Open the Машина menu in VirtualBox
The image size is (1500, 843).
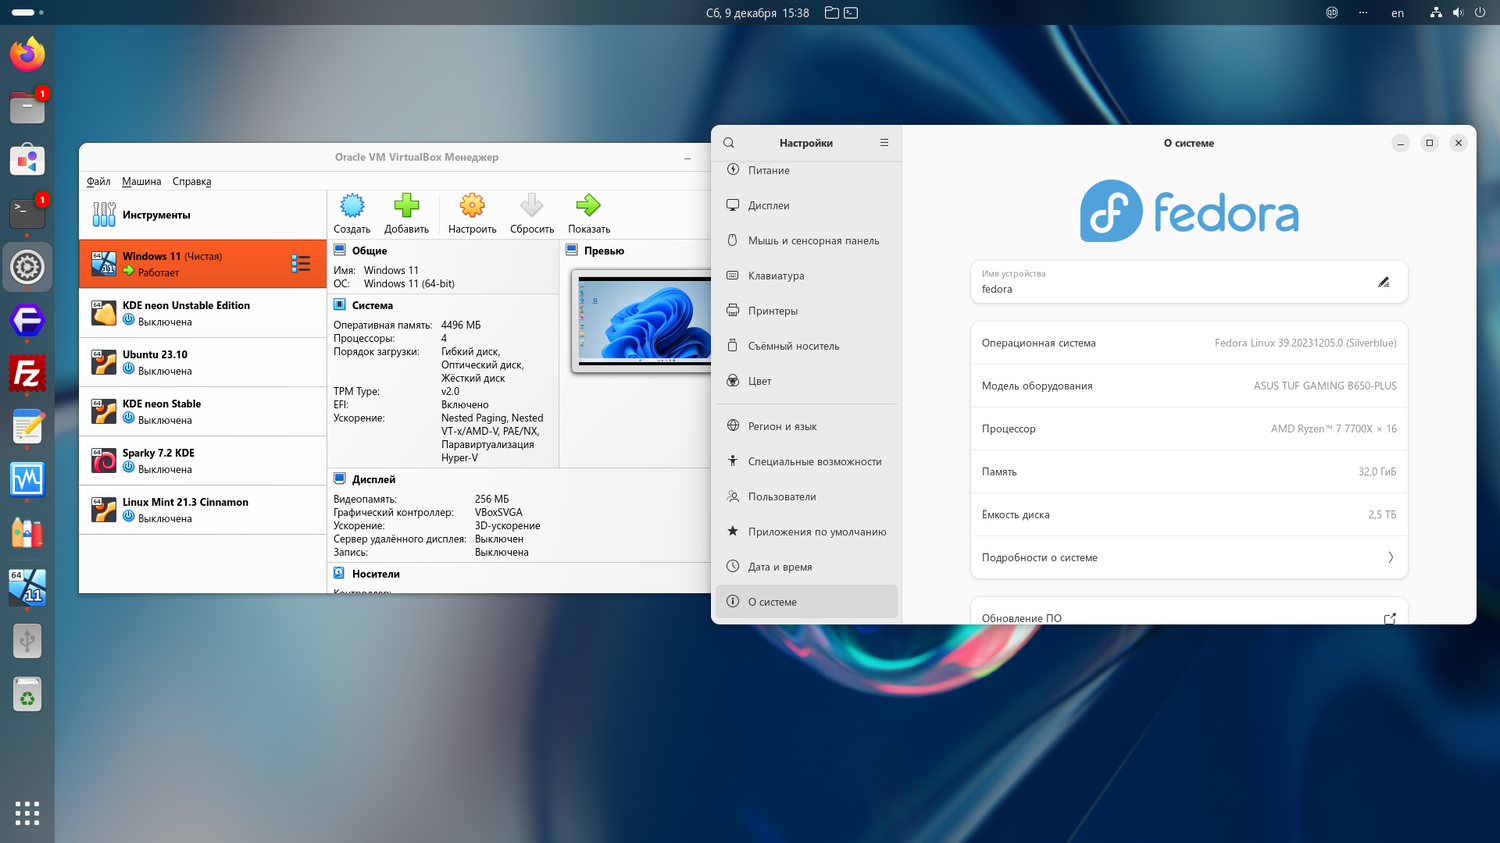click(x=142, y=182)
